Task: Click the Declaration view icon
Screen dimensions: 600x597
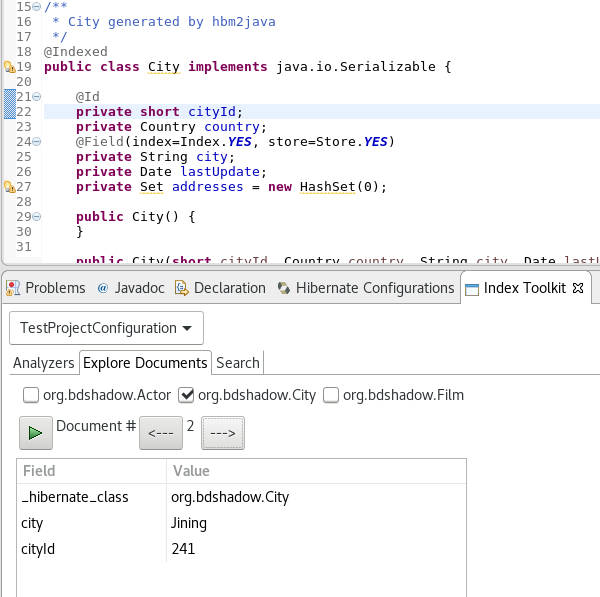Action: (181, 288)
